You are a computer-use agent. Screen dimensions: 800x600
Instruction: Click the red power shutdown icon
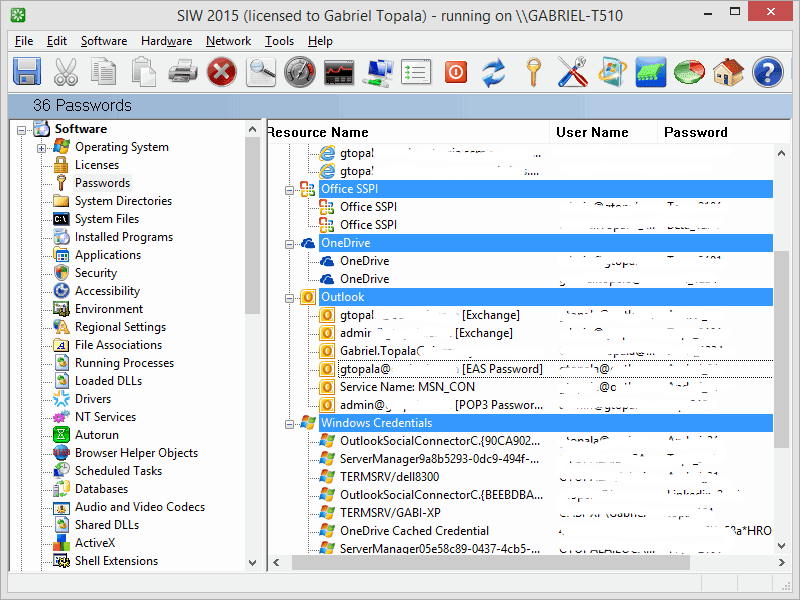pyautogui.click(x=456, y=71)
